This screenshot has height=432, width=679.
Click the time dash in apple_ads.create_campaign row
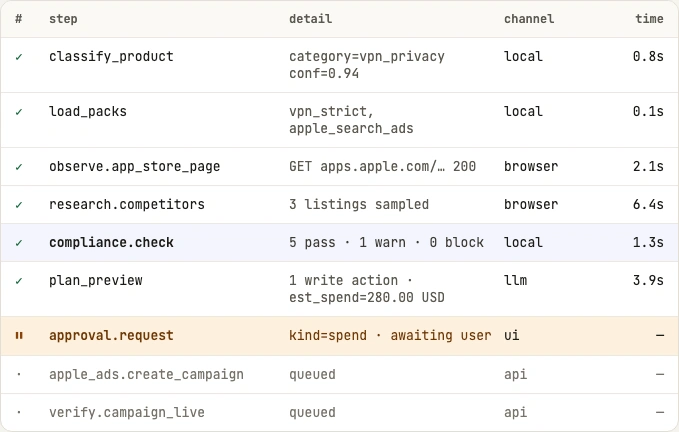click(660, 374)
